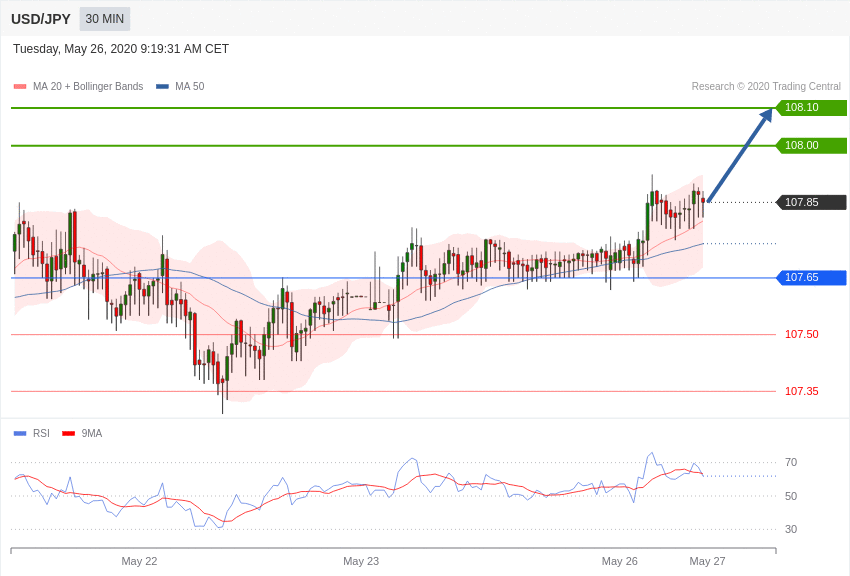This screenshot has width=850, height=576.
Task: Click the '9MA' legend label
Action: coord(92,433)
